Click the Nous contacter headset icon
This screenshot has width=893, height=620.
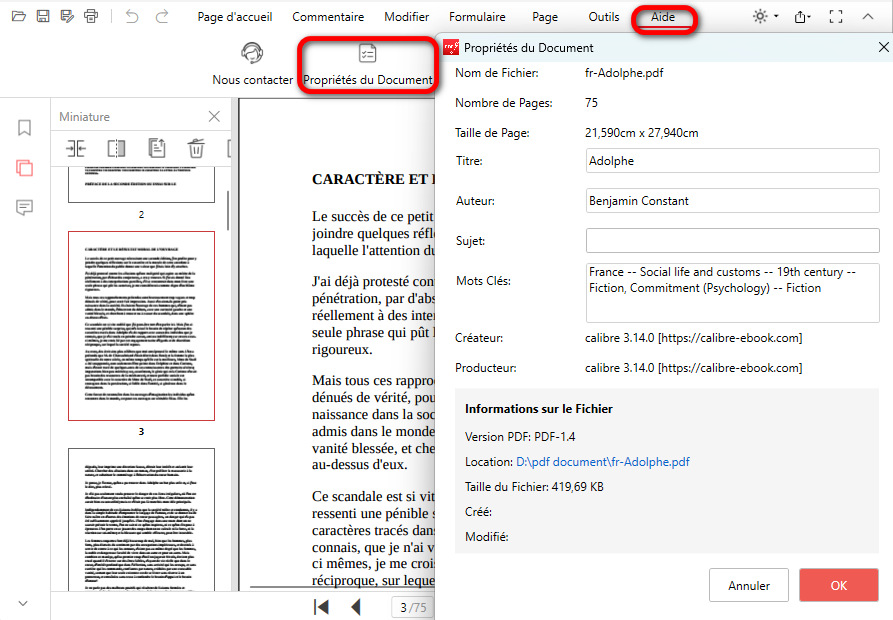click(252, 54)
